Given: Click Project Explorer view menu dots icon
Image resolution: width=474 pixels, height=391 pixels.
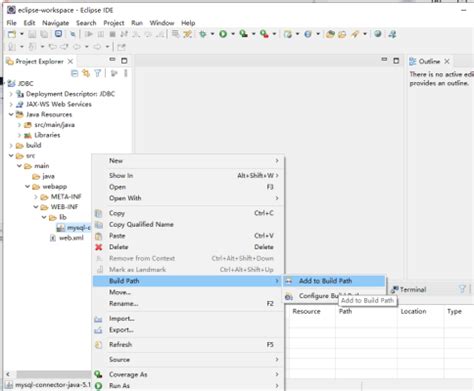Looking at the screenshot, I should [x=126, y=73].
